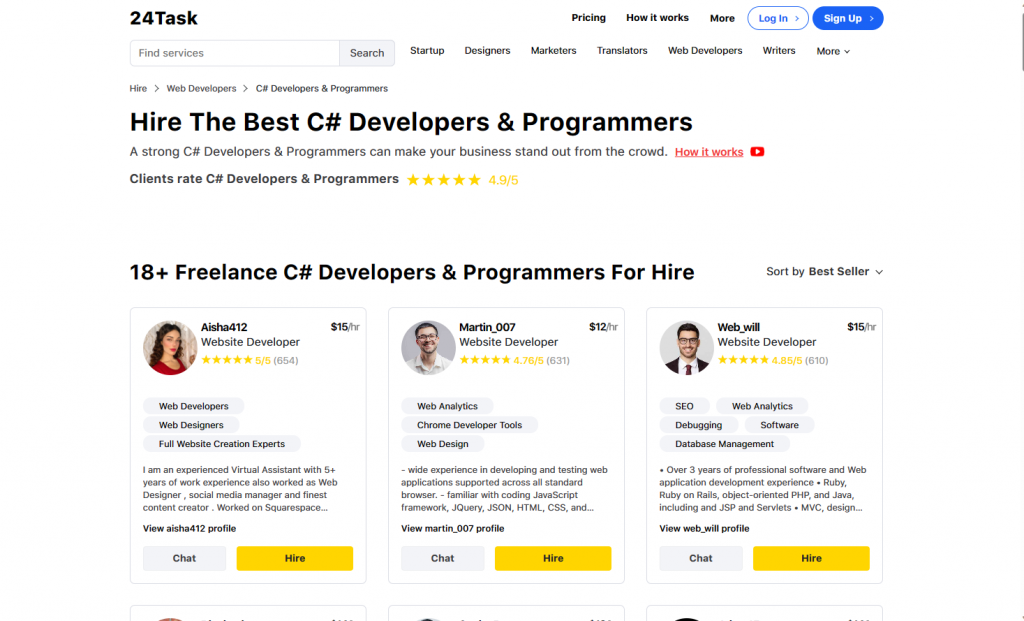Open the Pricing page

[x=588, y=18]
